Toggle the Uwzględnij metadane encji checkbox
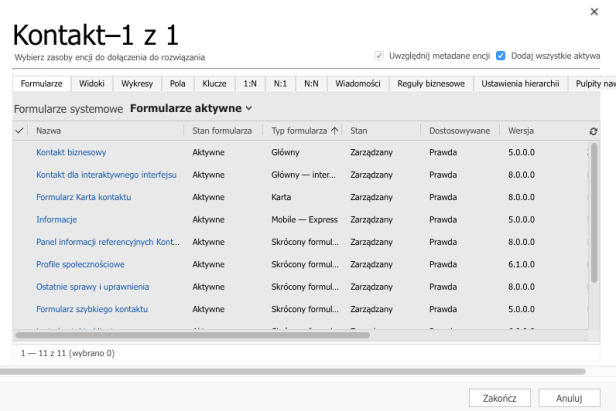This screenshot has height=411, width=616. point(379,56)
